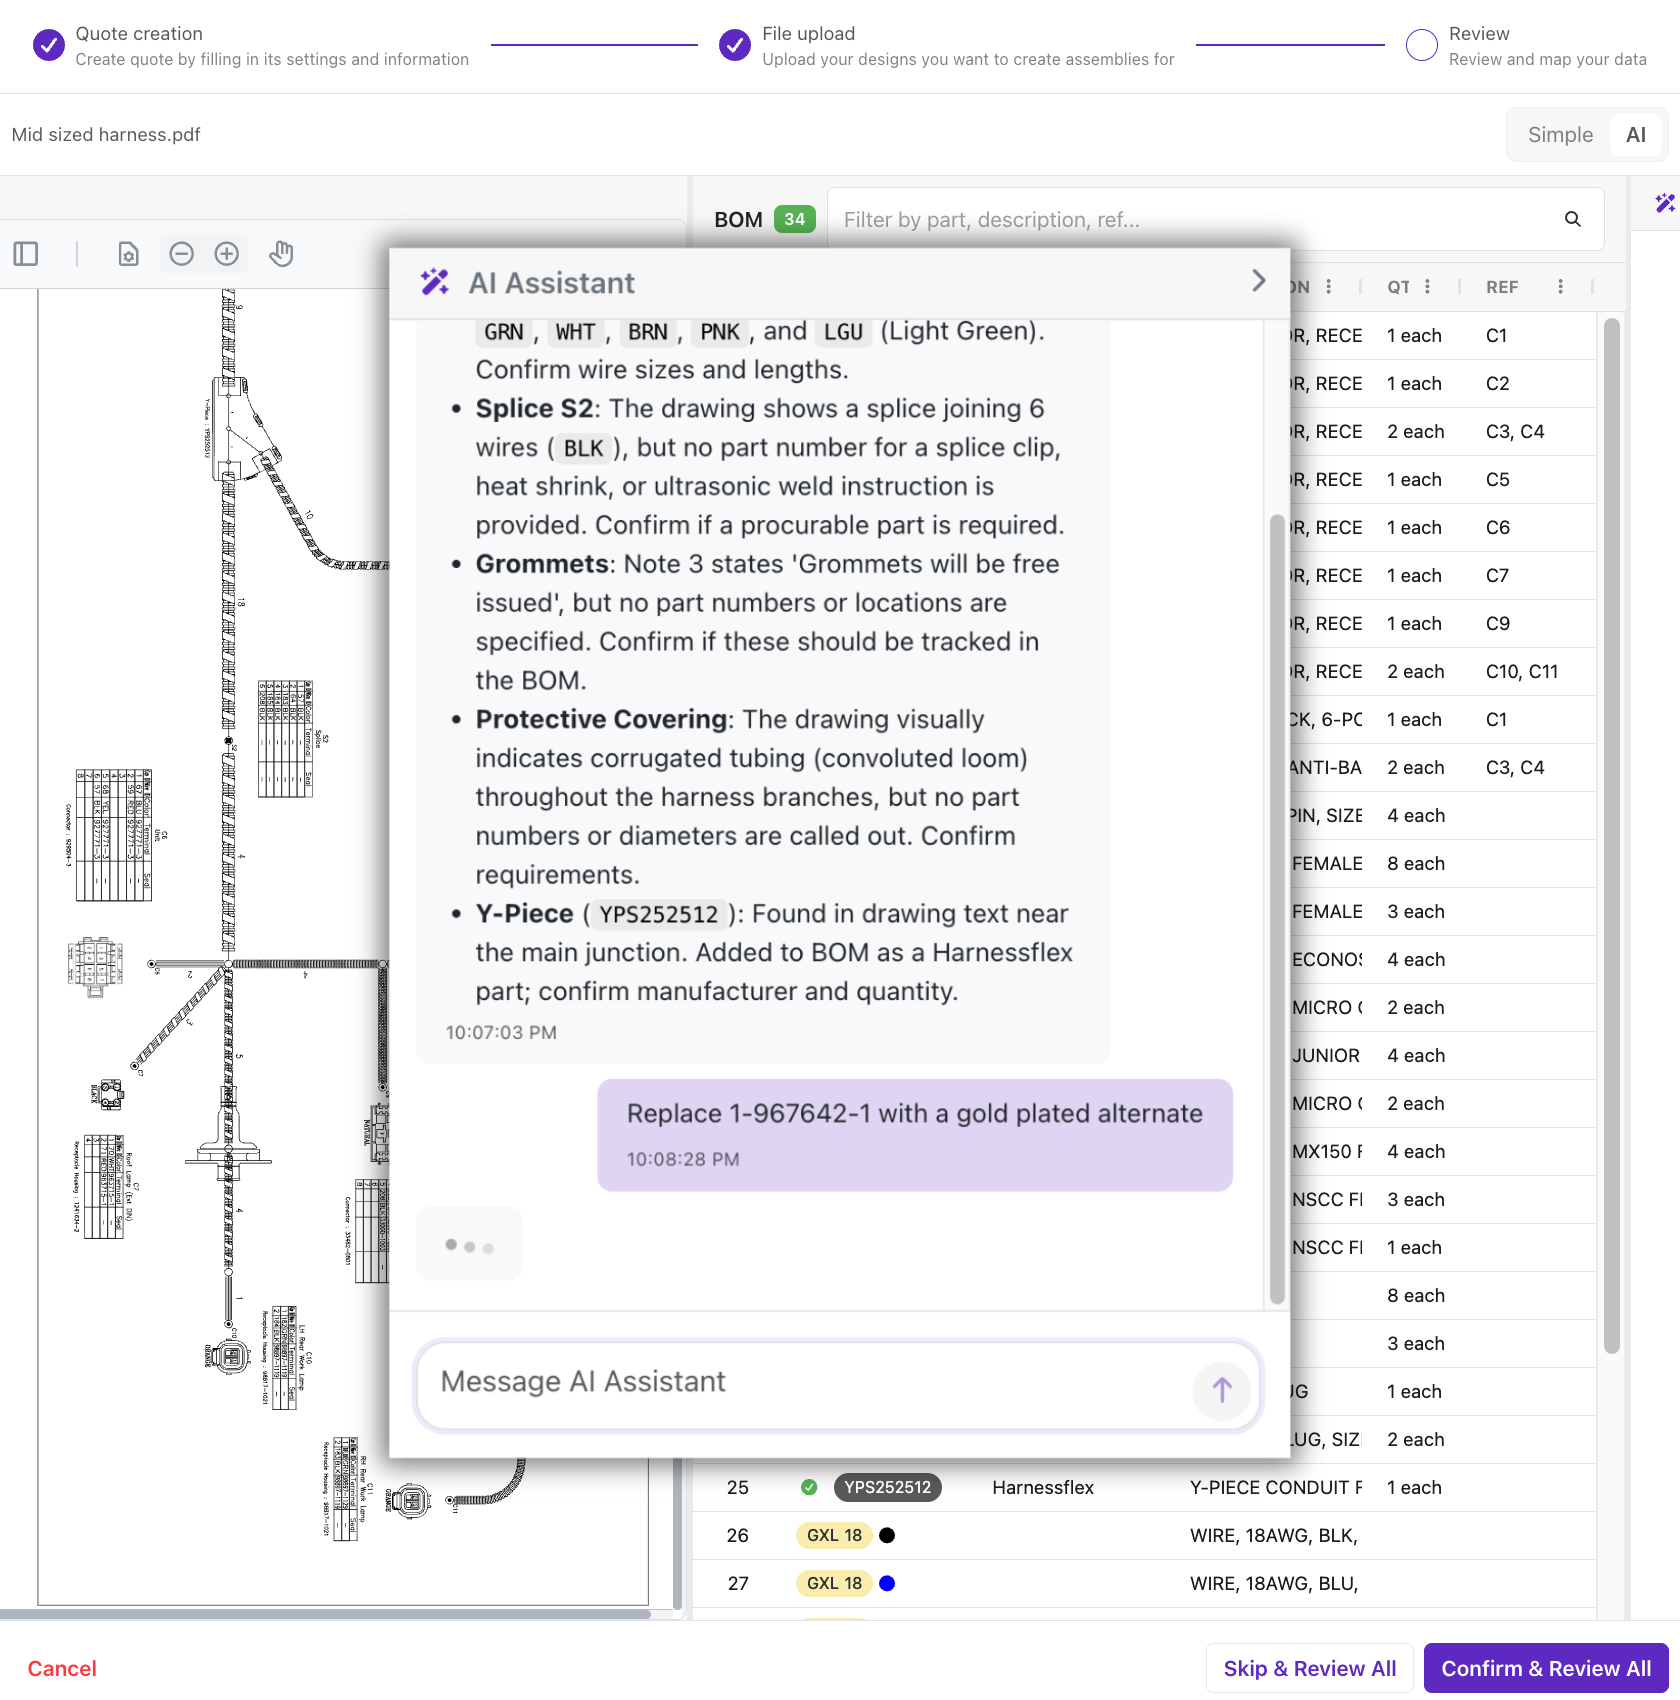Click the BOM filter search icon
This screenshot has width=1680, height=1700.
(1572, 219)
